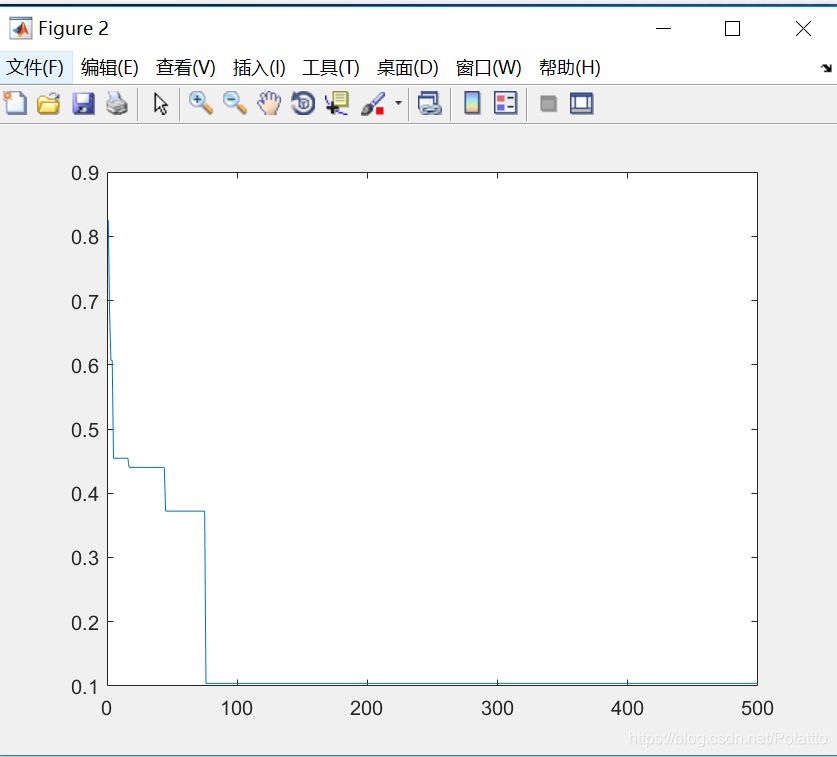Click the y-axis label 0.4

coord(85,494)
